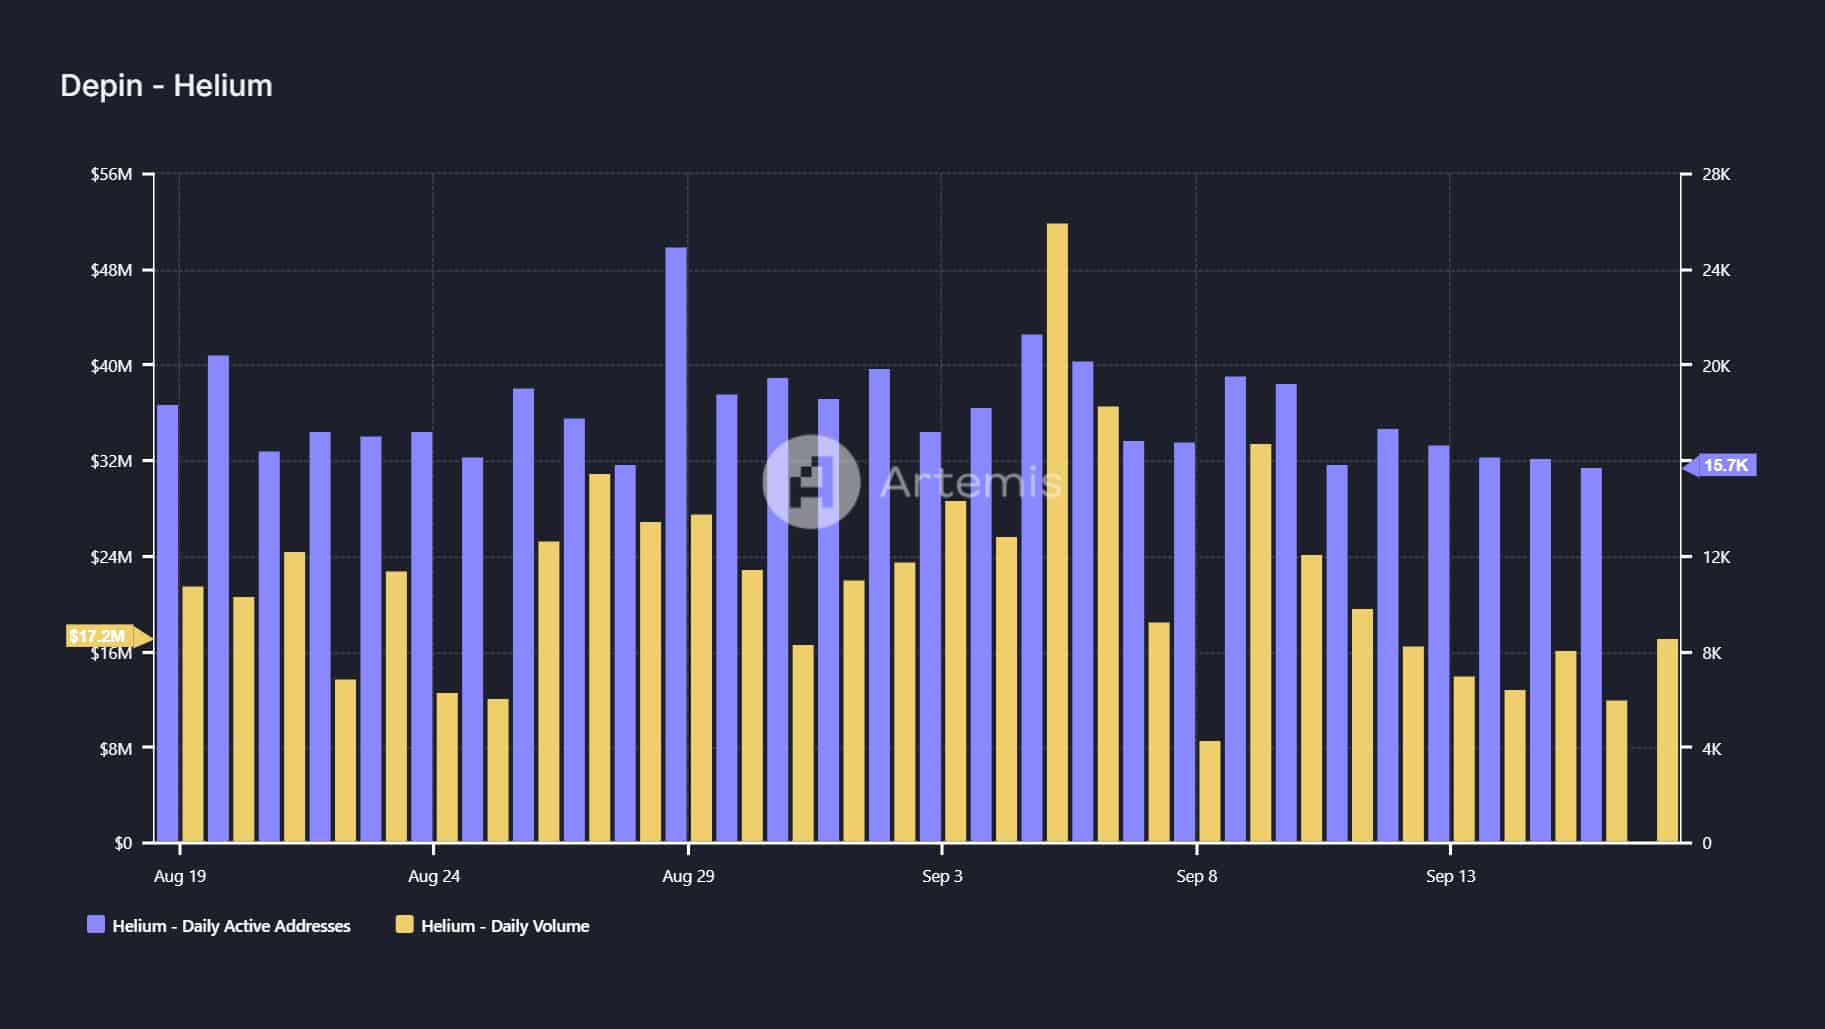Click the "Sep 13" date label
This screenshot has width=1825, height=1029.
(1451, 876)
